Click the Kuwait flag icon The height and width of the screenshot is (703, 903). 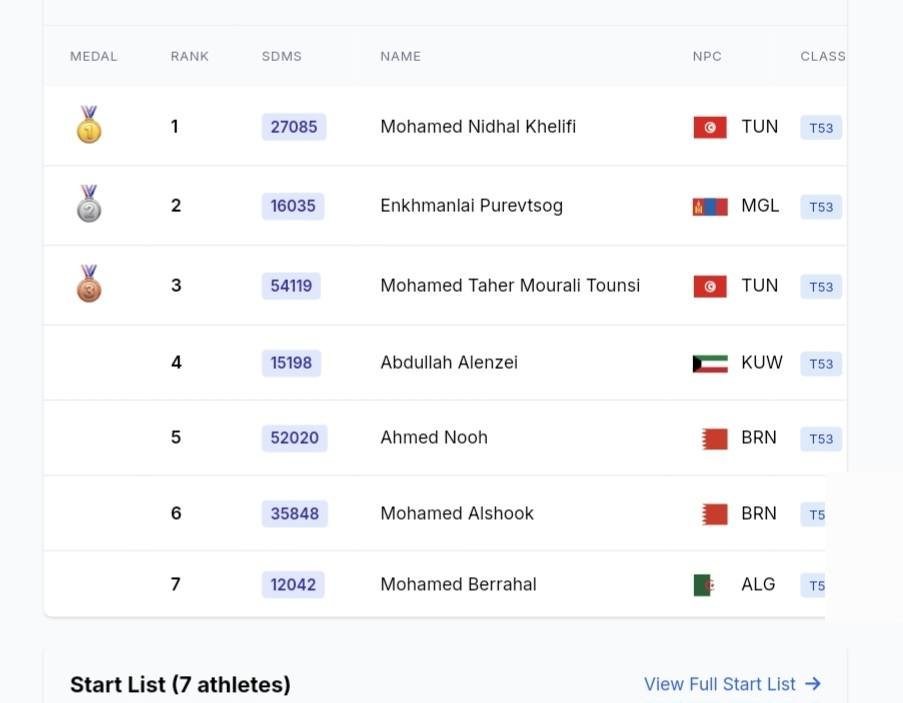tap(710, 363)
